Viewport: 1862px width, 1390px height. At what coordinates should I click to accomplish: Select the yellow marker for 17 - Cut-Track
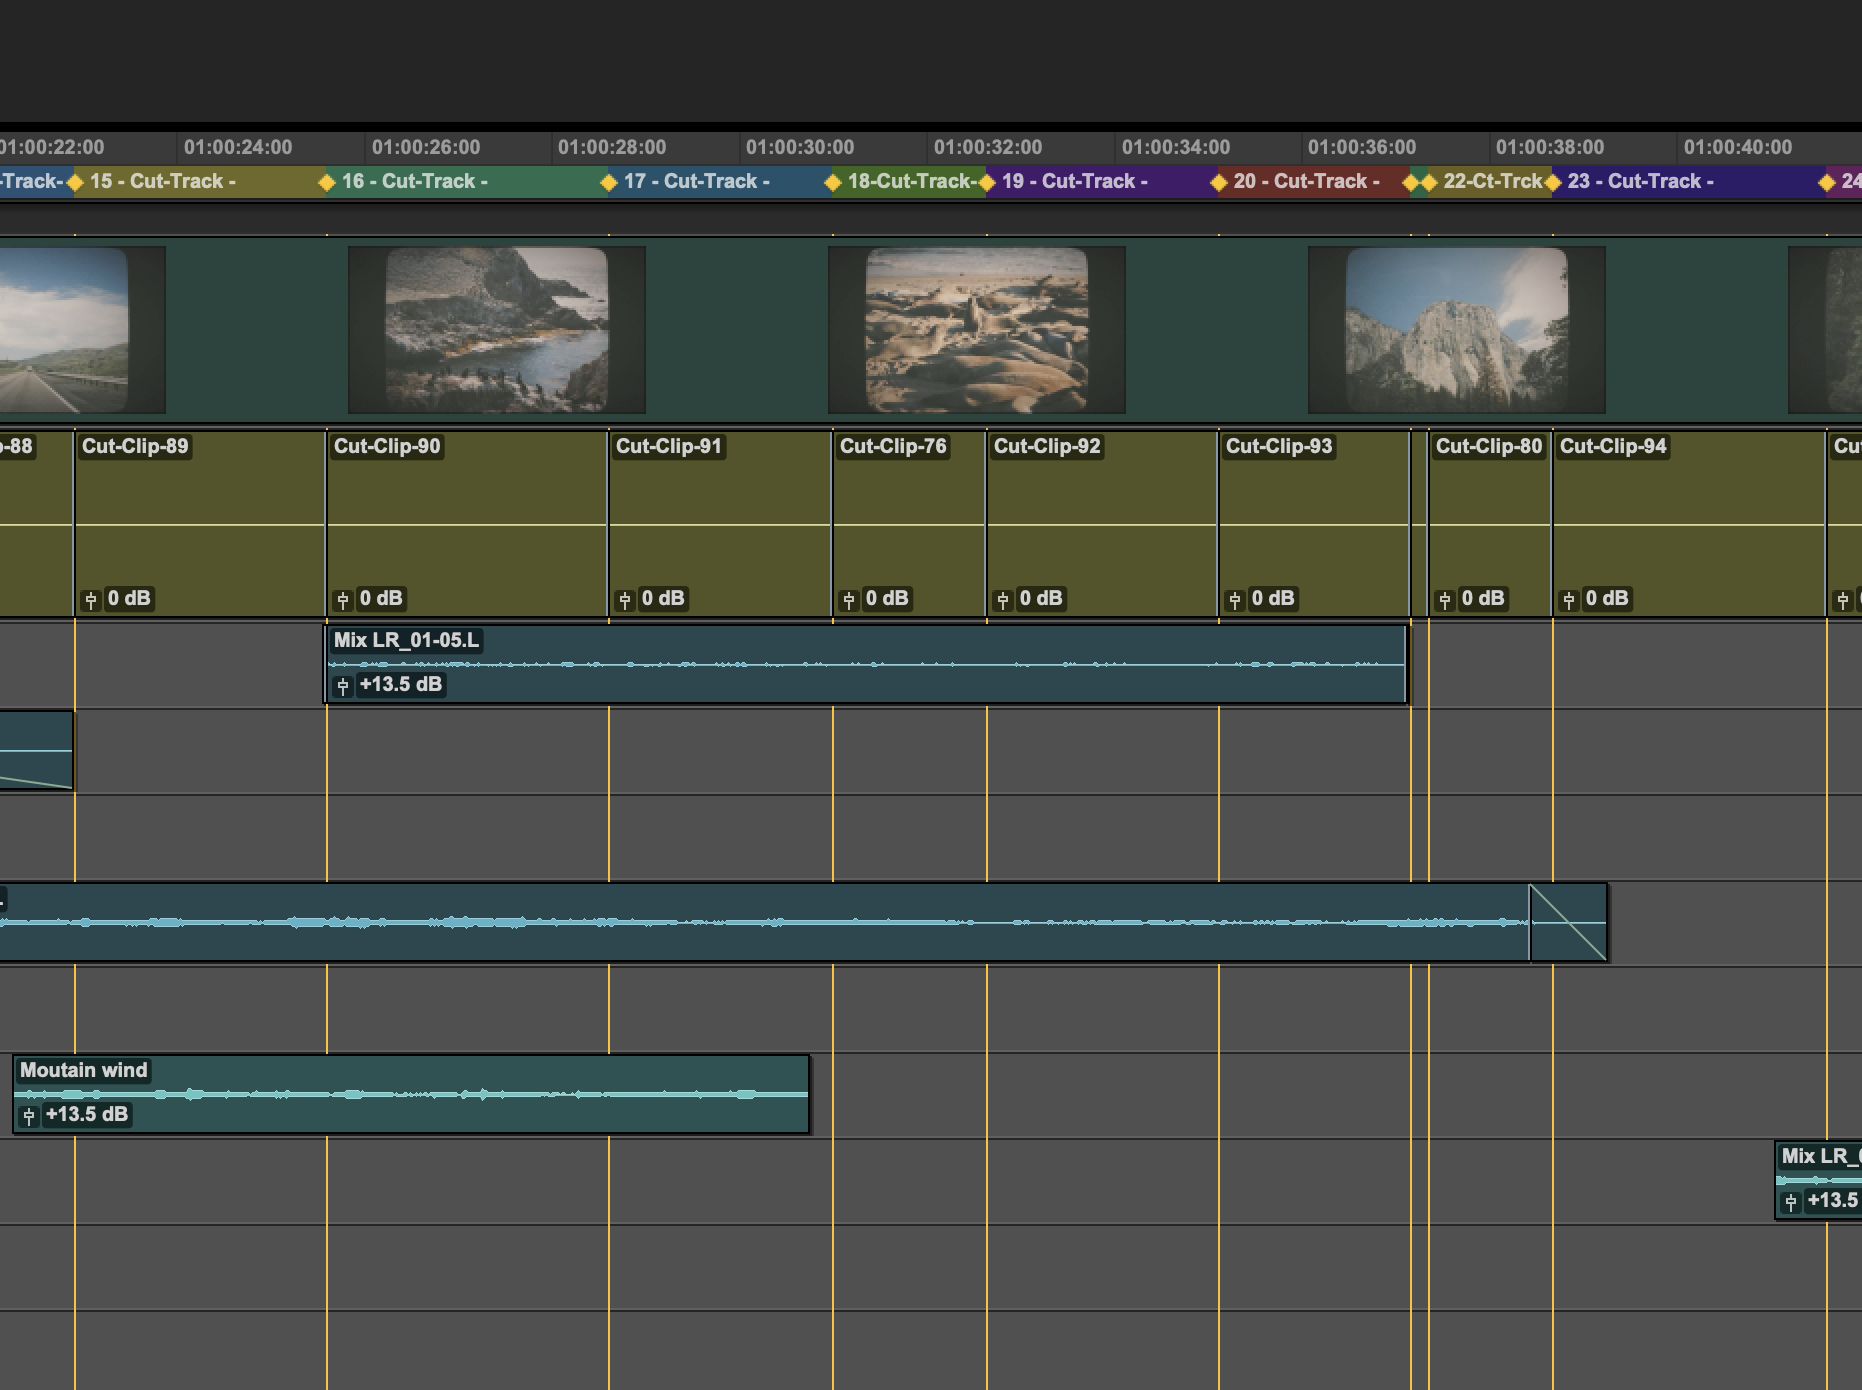pos(609,182)
